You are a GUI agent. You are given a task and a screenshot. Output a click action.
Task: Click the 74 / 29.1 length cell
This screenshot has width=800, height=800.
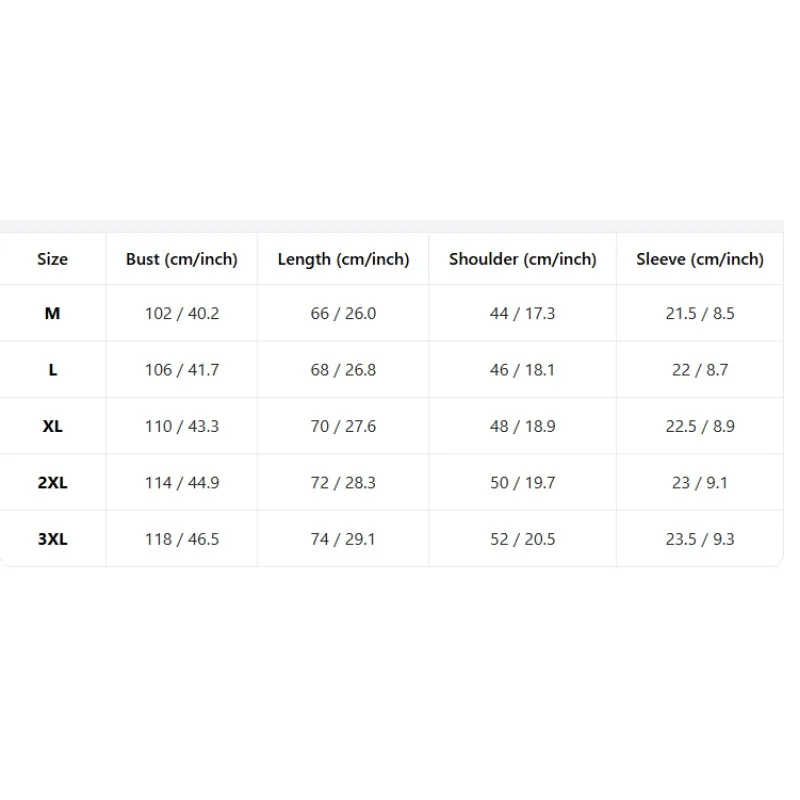pyautogui.click(x=343, y=539)
